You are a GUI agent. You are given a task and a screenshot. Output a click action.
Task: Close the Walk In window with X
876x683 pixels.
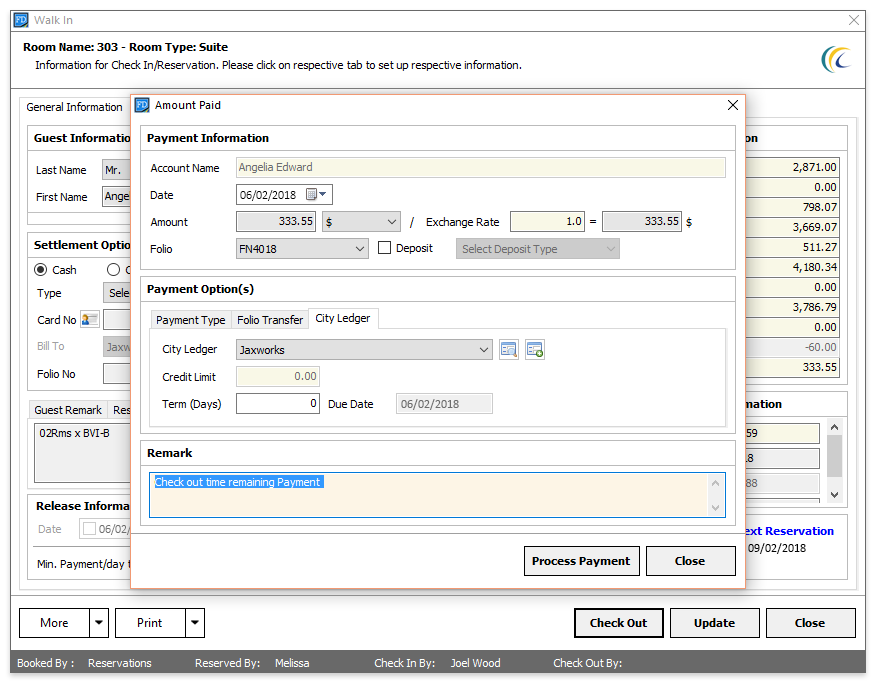click(854, 20)
